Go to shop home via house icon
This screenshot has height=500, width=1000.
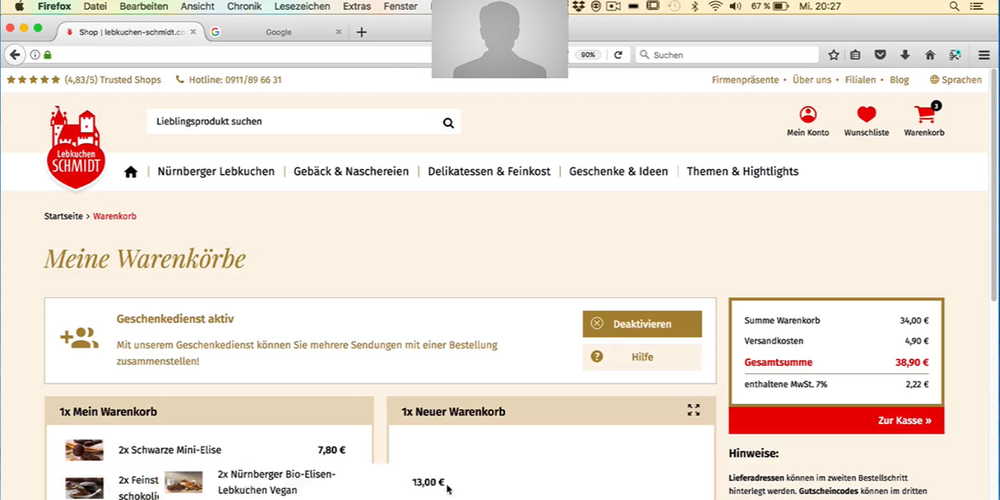click(x=131, y=172)
